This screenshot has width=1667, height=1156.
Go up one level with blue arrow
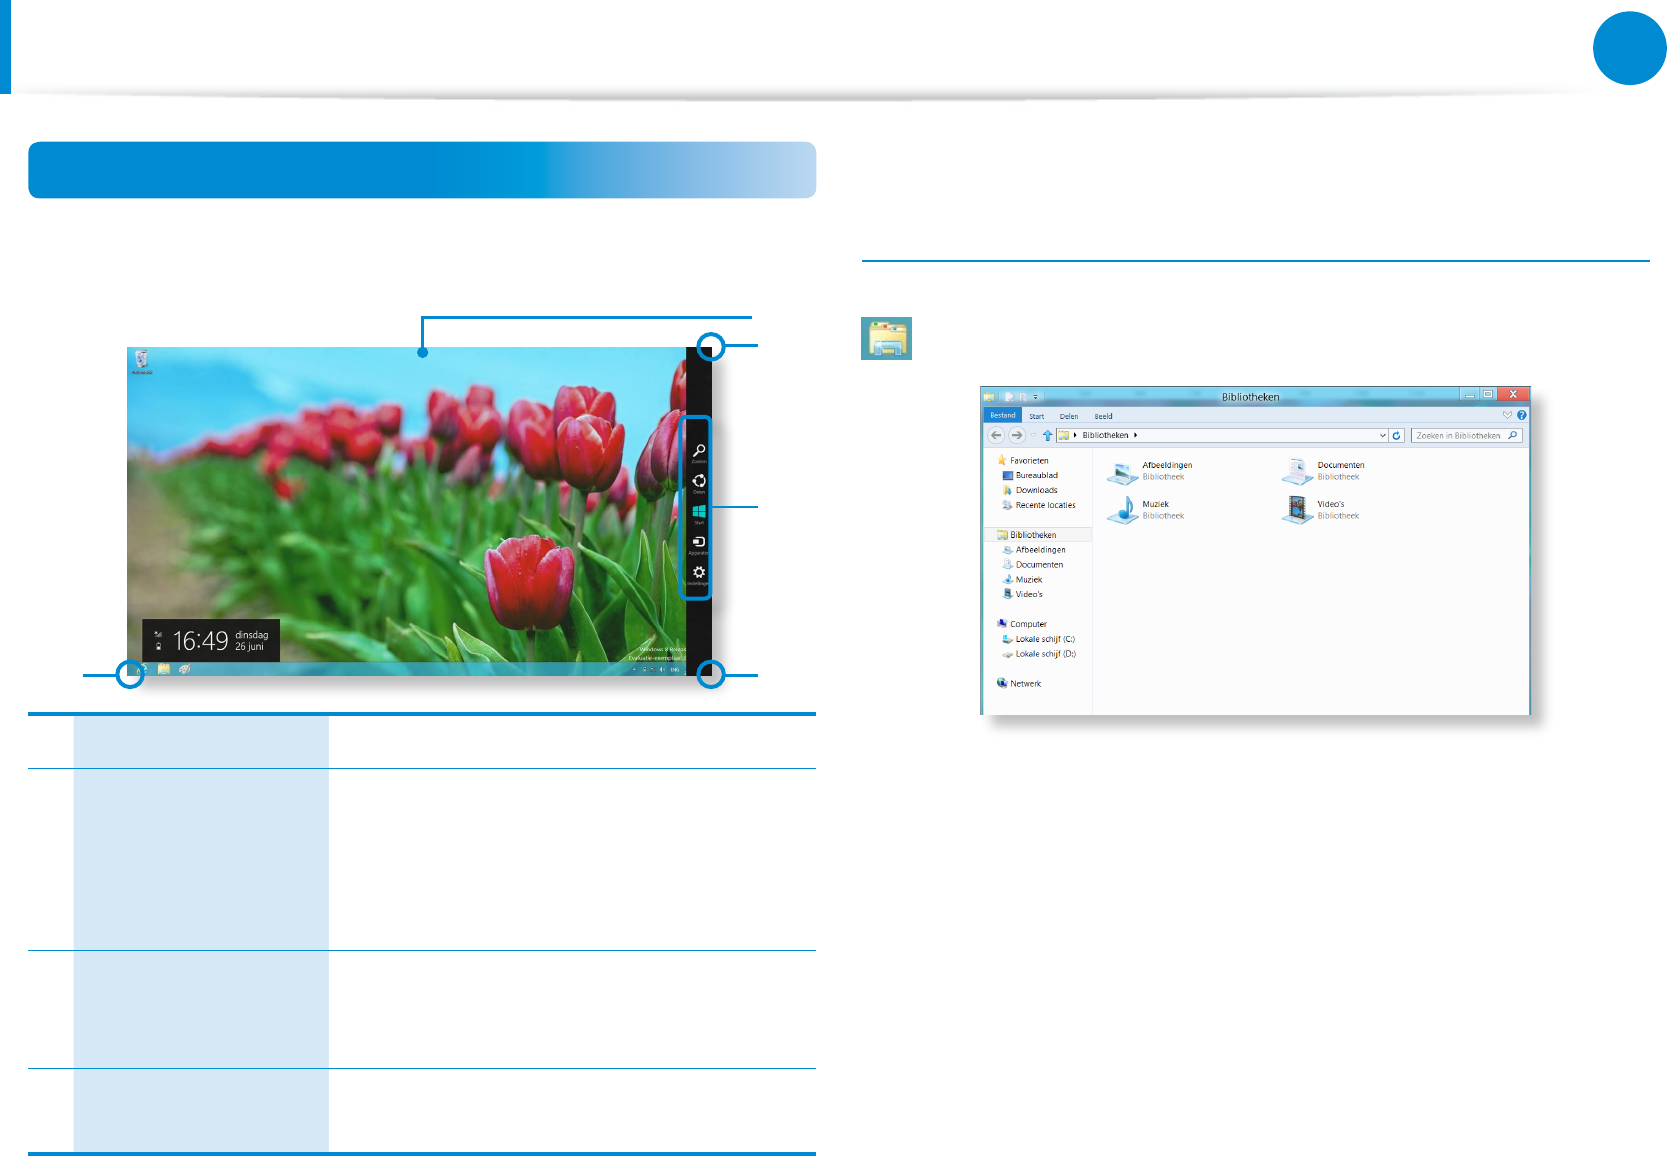pos(1047,435)
